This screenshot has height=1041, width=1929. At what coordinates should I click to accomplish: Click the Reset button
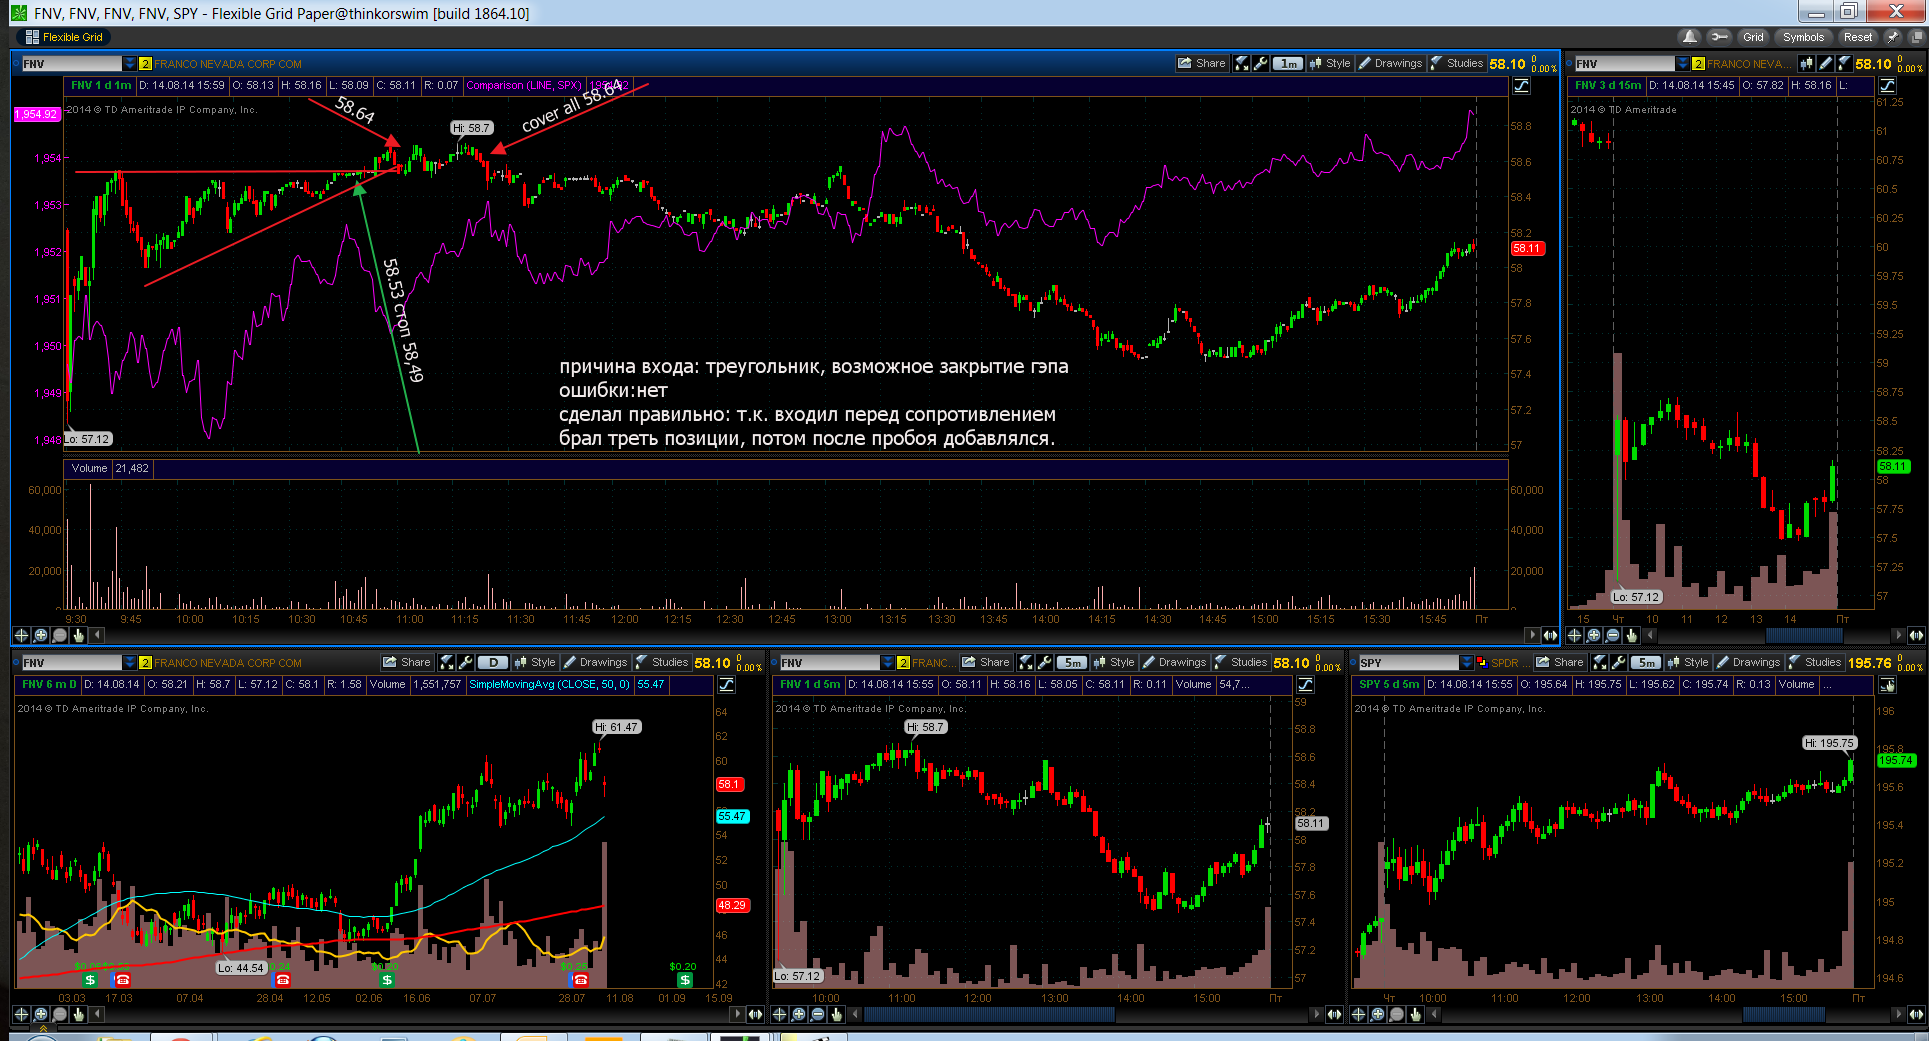tap(1857, 37)
